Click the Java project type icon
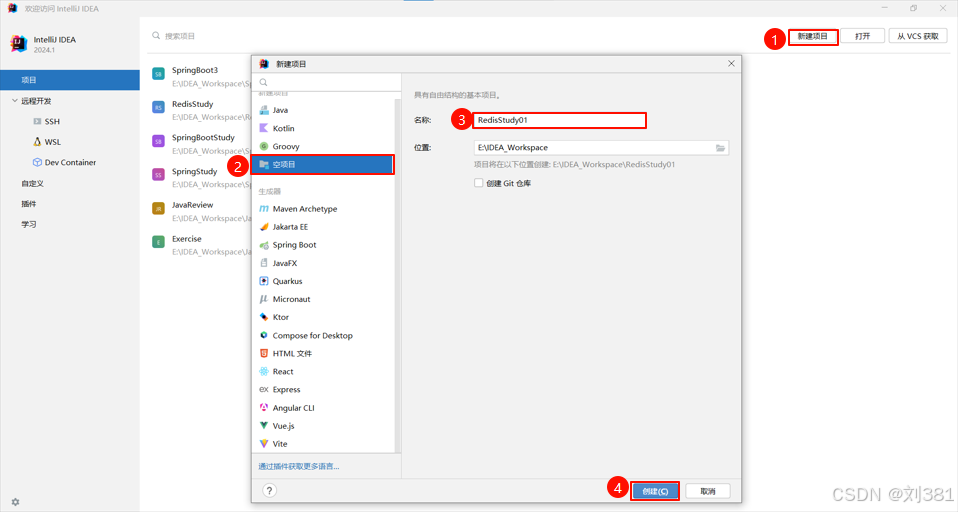The height and width of the screenshot is (512, 958). tap(264, 110)
